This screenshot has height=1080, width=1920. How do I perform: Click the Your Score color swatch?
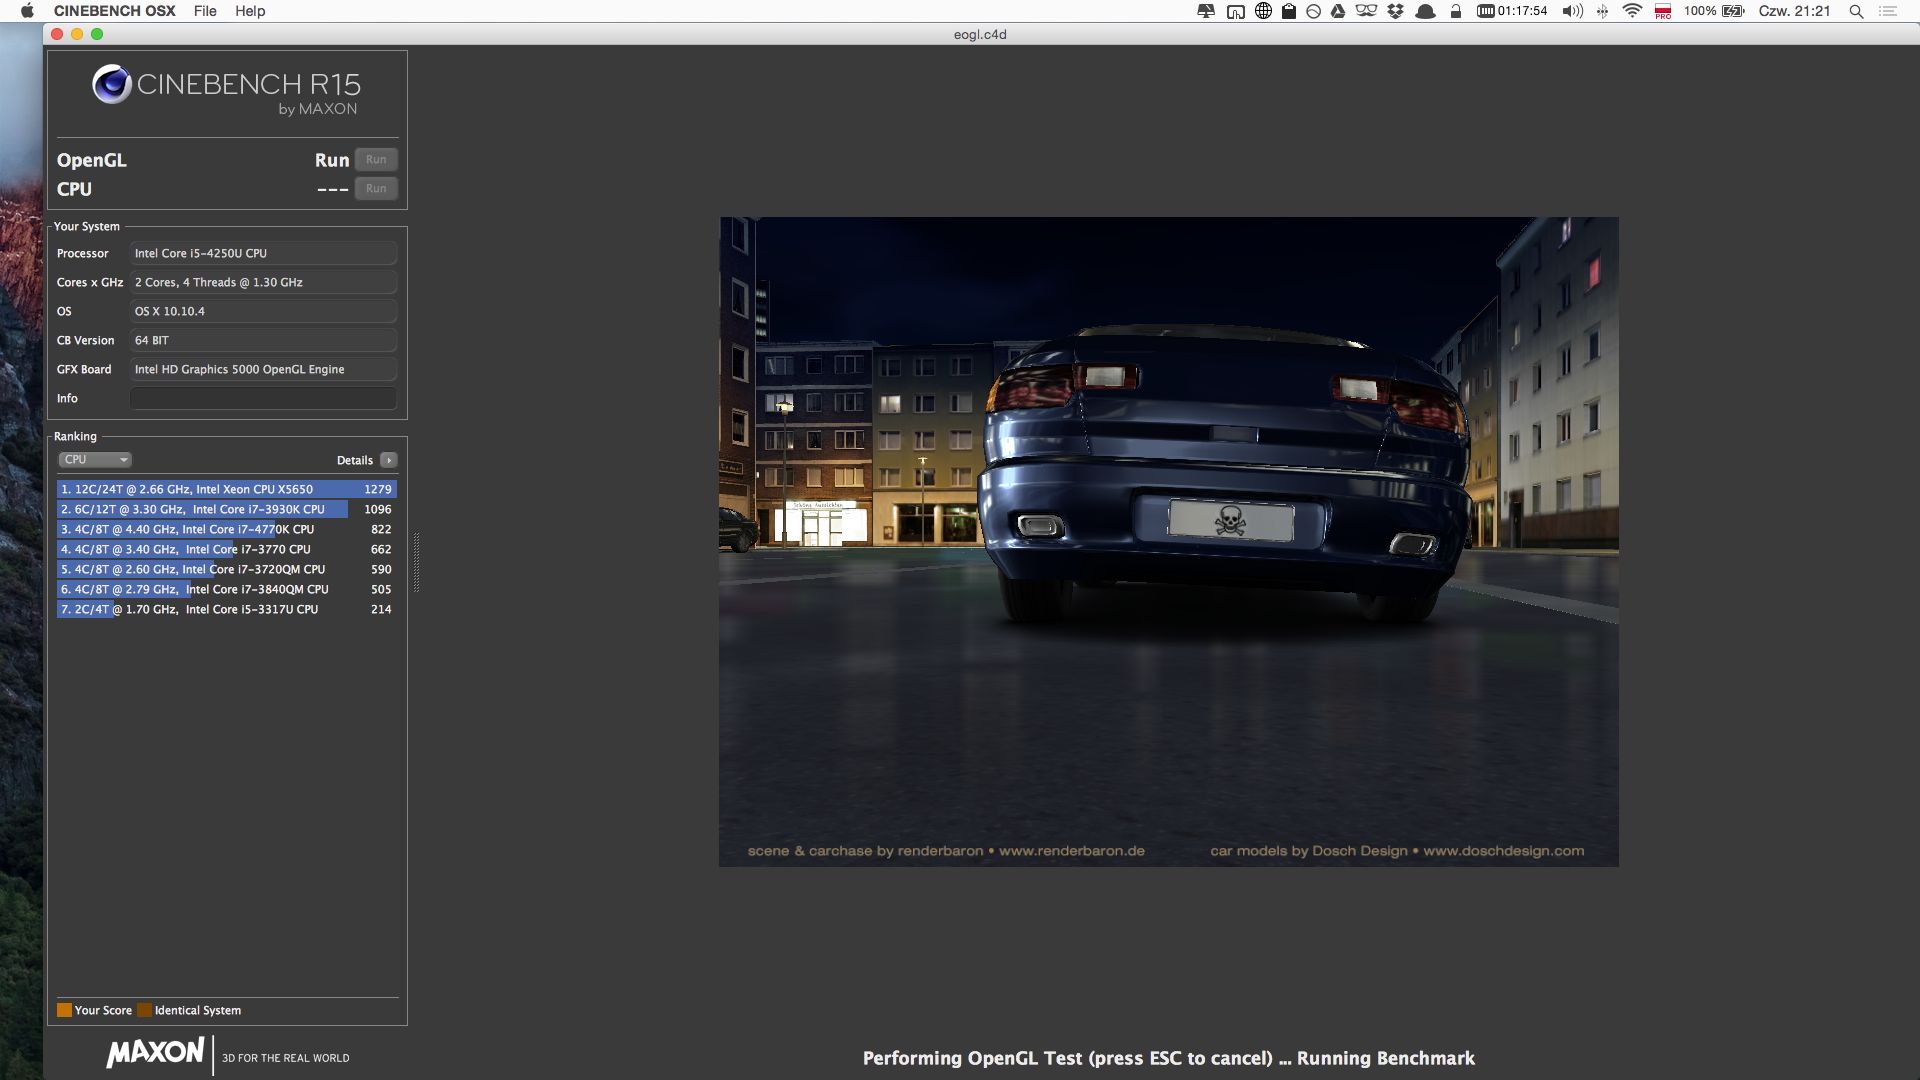[x=66, y=1010]
